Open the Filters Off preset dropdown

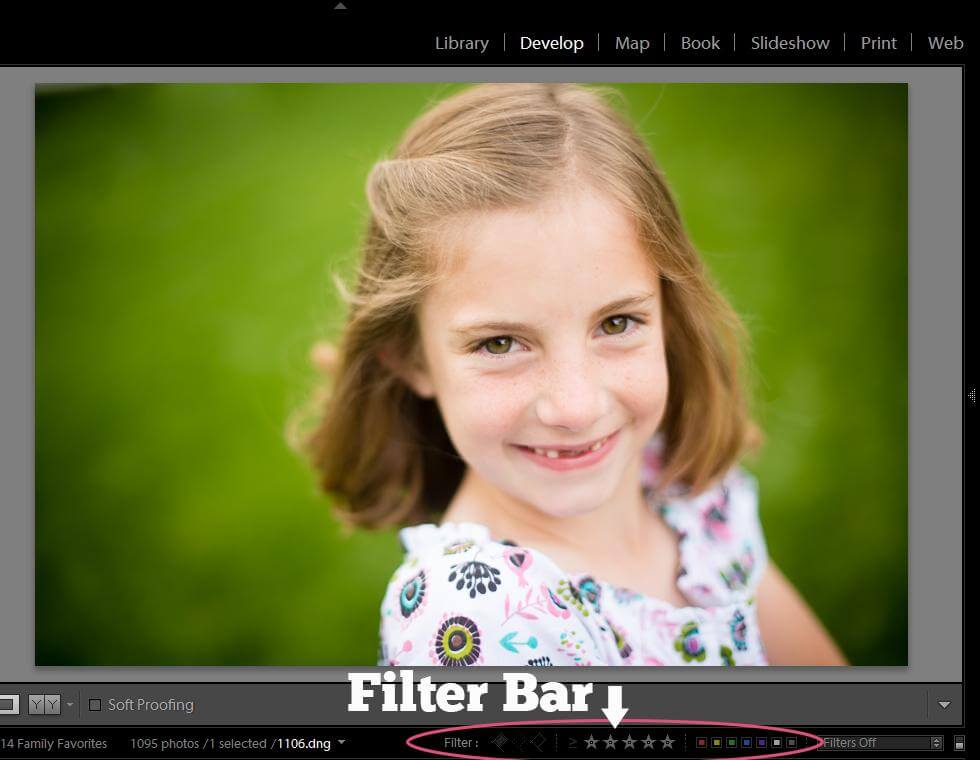click(879, 742)
